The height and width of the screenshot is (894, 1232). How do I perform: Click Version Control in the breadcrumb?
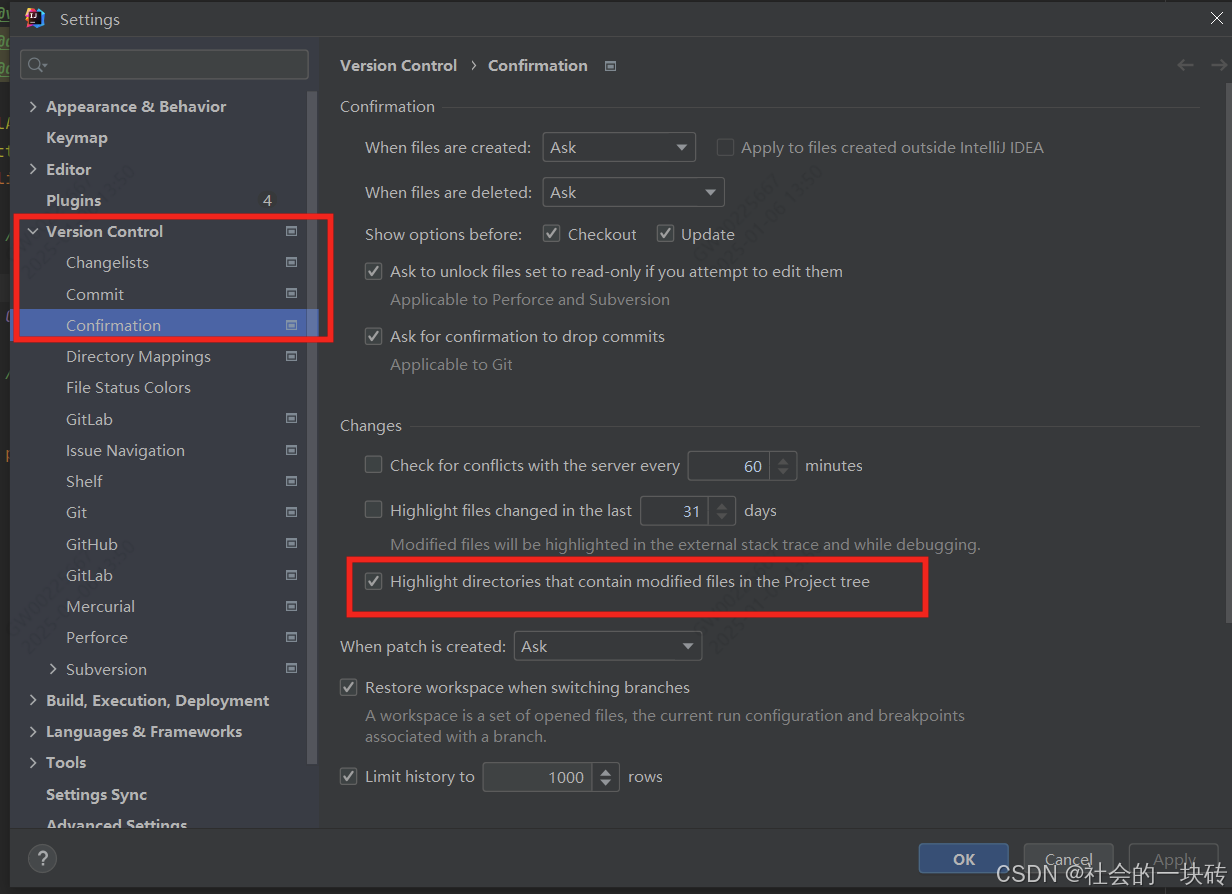[398, 65]
